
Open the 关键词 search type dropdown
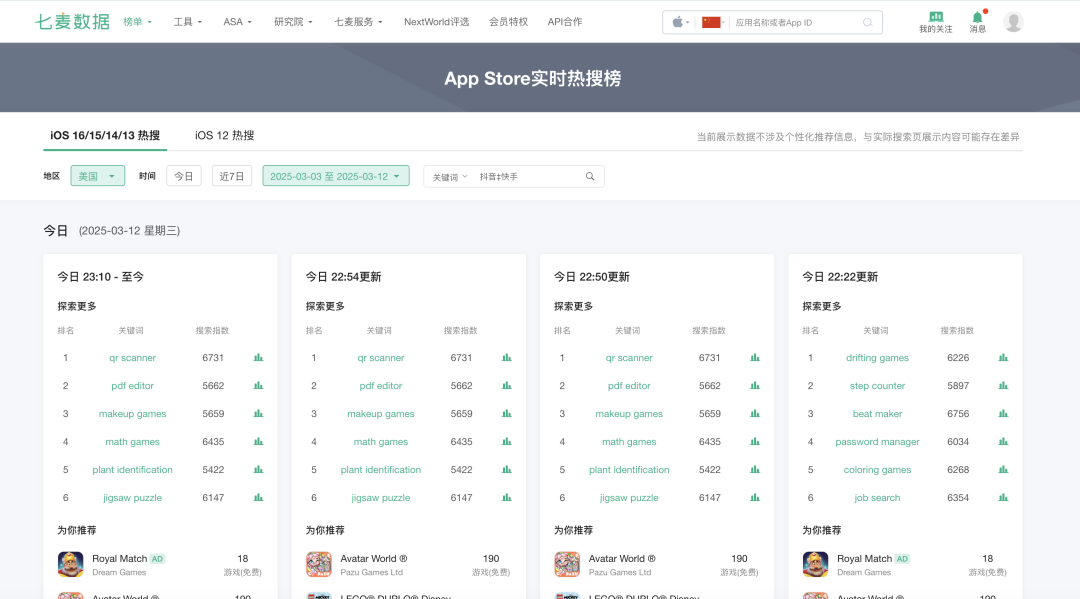(x=450, y=177)
